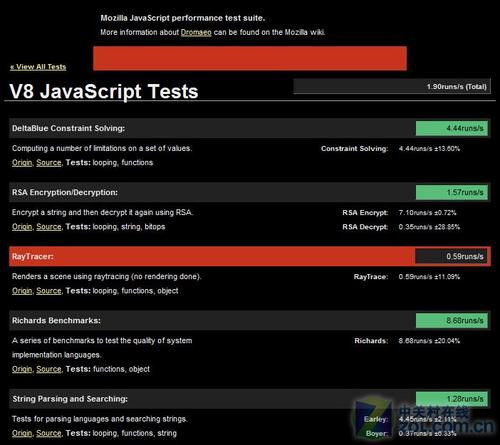Click the 8.68runs/s green result box
The image size is (500, 445).
[x=452, y=320]
